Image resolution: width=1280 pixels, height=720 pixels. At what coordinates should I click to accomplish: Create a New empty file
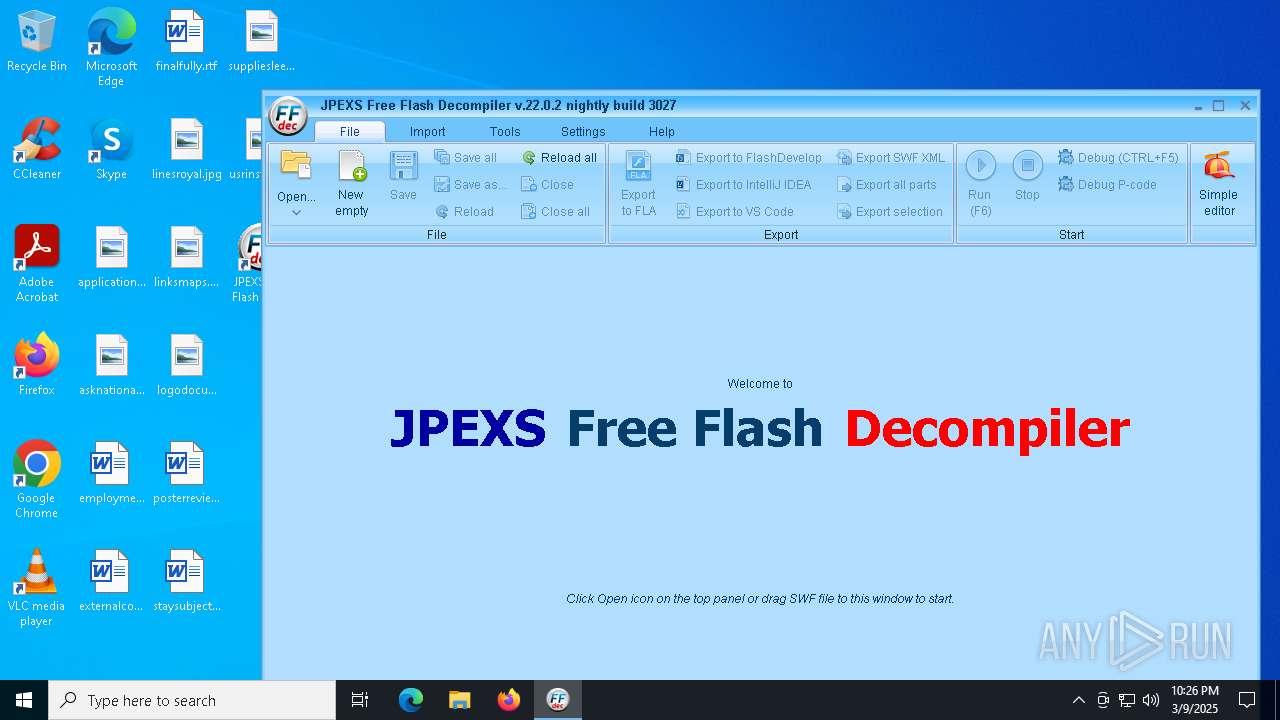pyautogui.click(x=351, y=184)
